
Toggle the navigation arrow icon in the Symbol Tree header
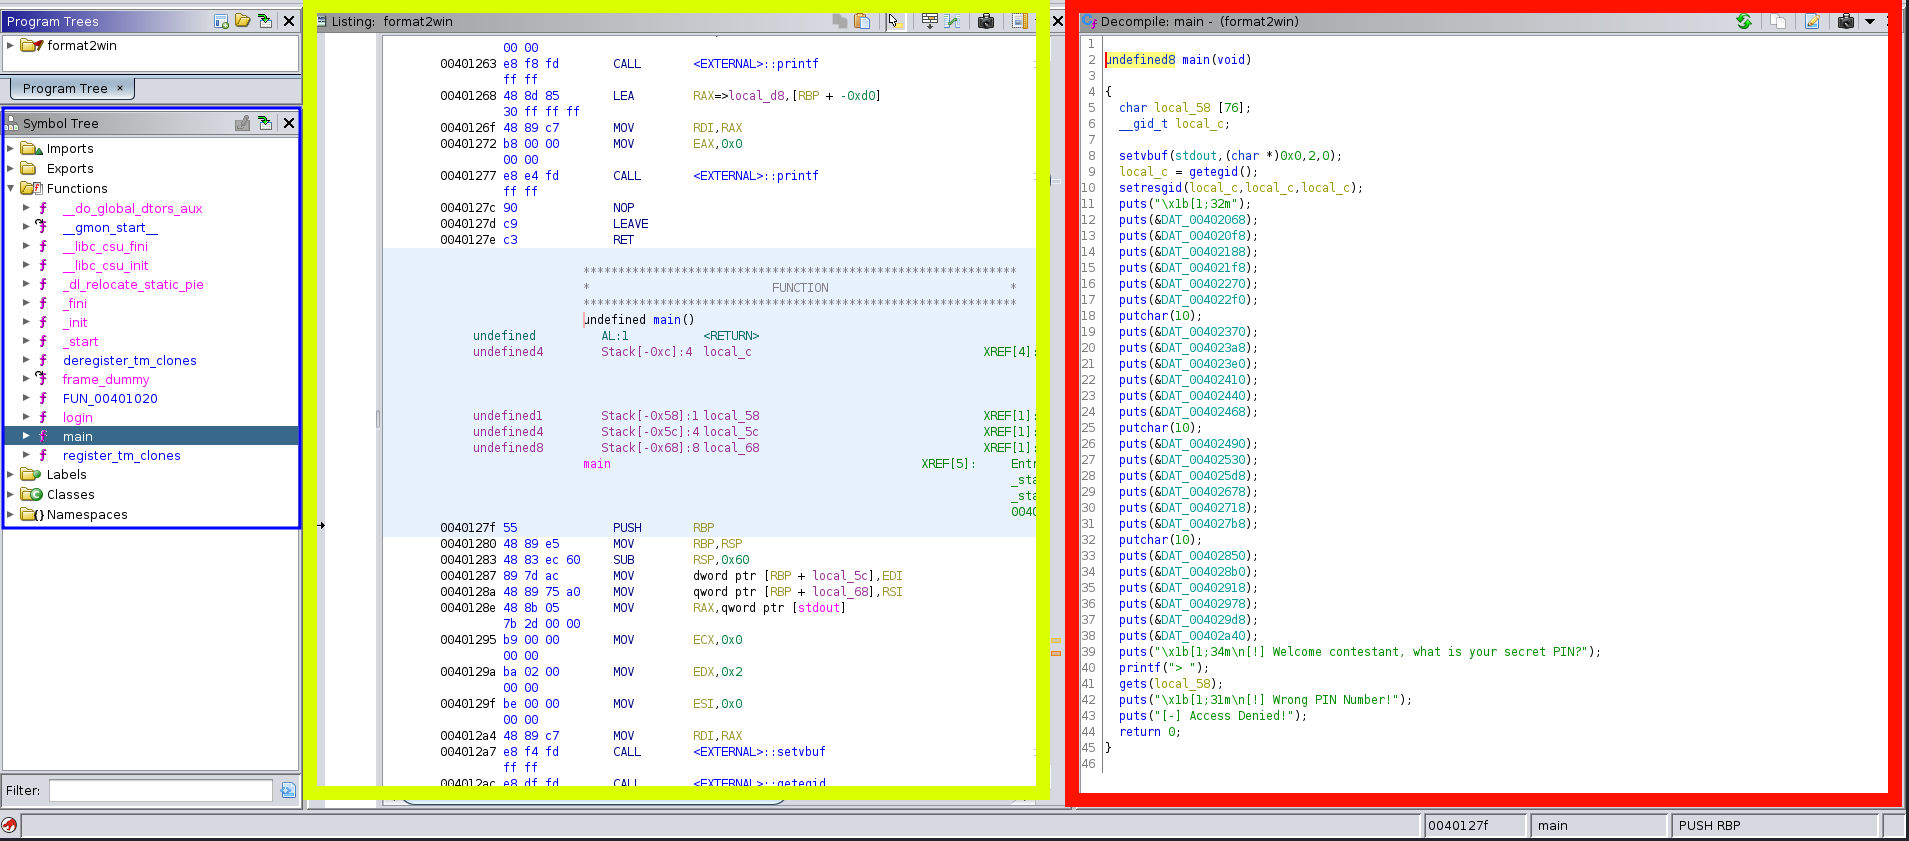coord(265,123)
